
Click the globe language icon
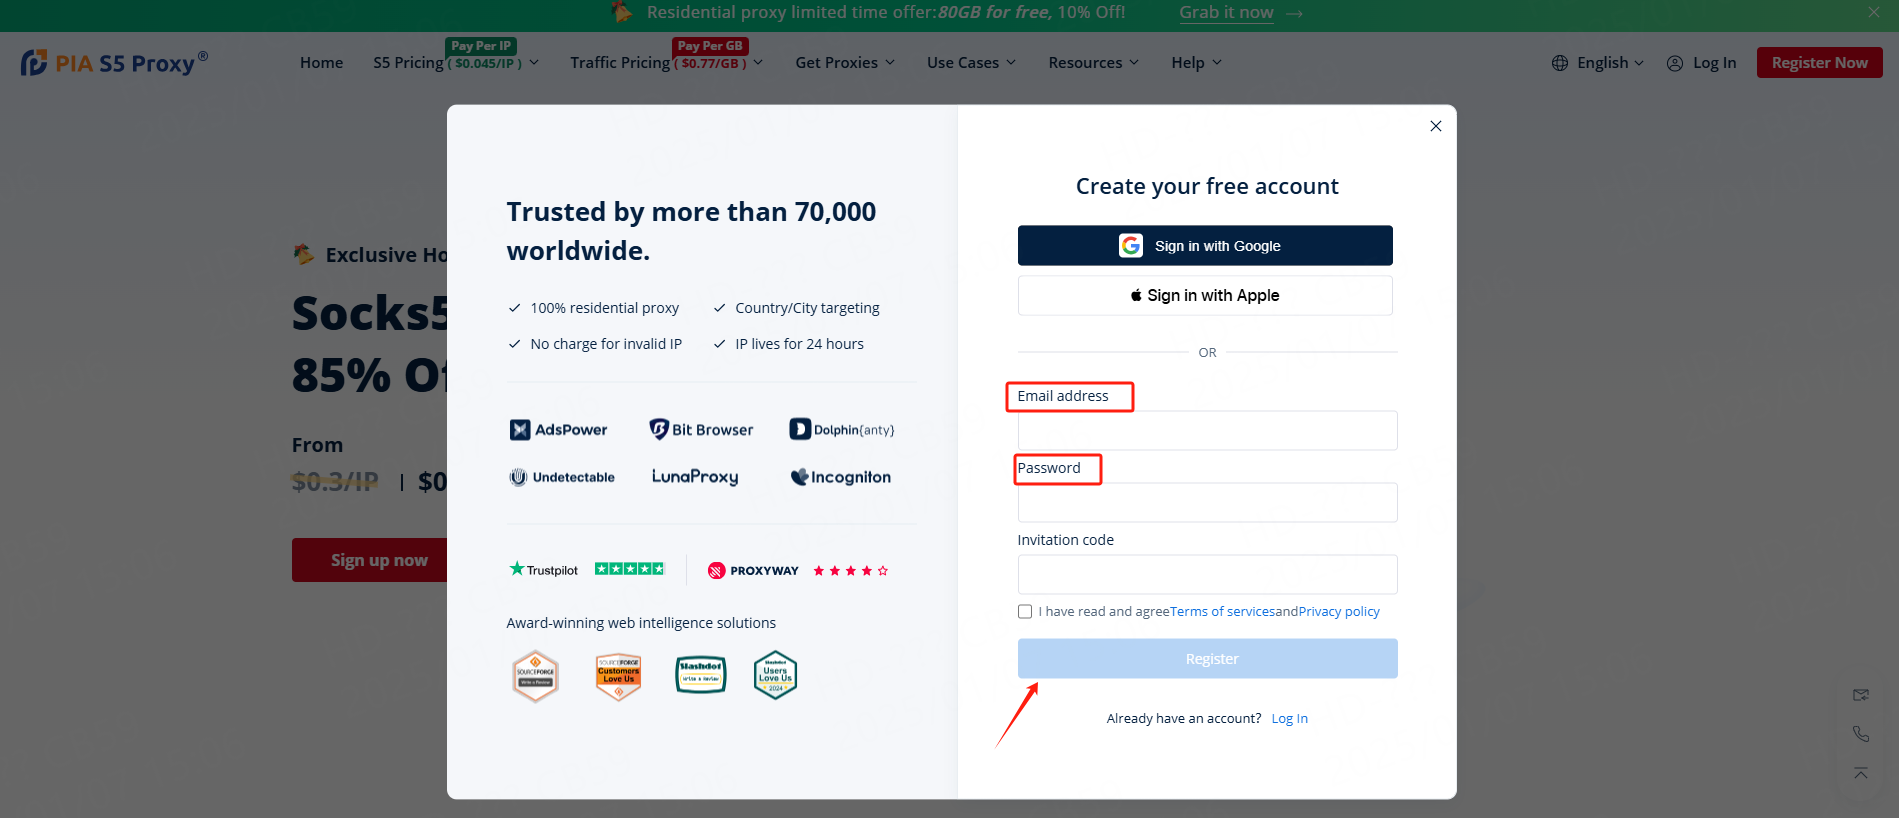tap(1559, 63)
